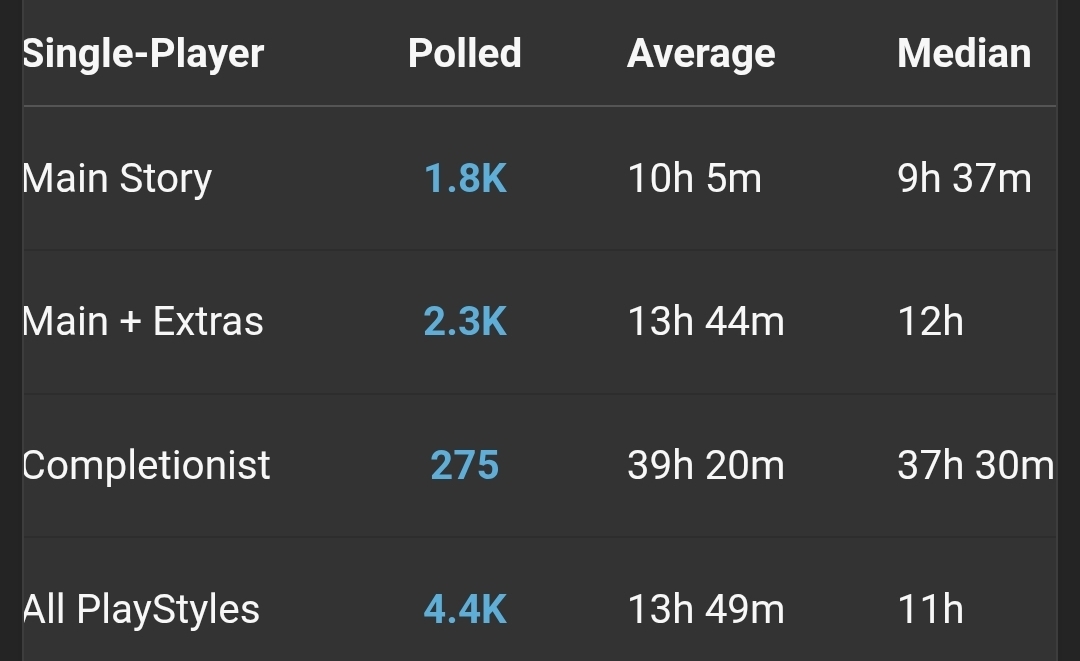Select the All PlayStyles row label
1080x661 pixels.
pos(141,610)
